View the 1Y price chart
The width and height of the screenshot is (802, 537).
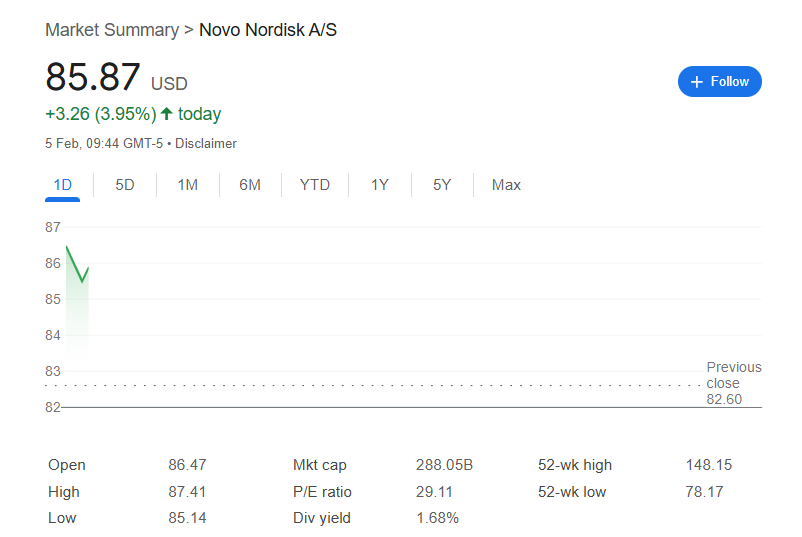(x=379, y=185)
